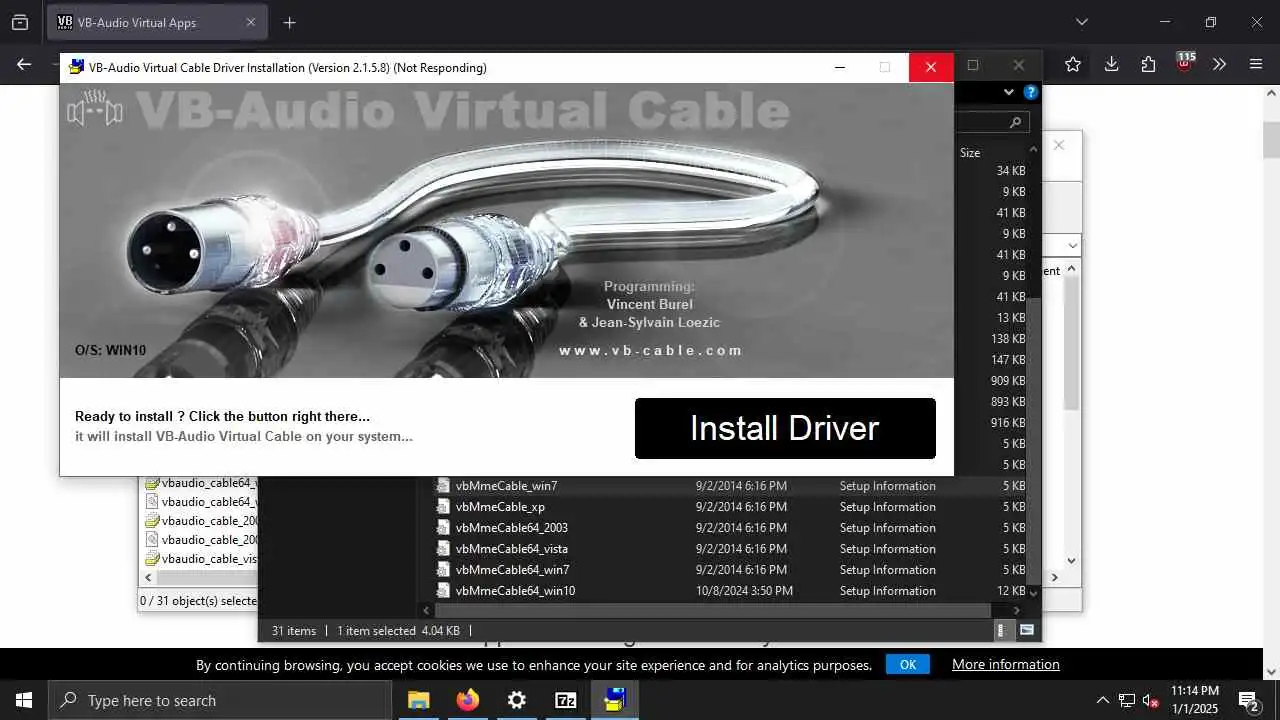Open notification center icon
The height and width of the screenshot is (720, 1280).
(1249, 701)
